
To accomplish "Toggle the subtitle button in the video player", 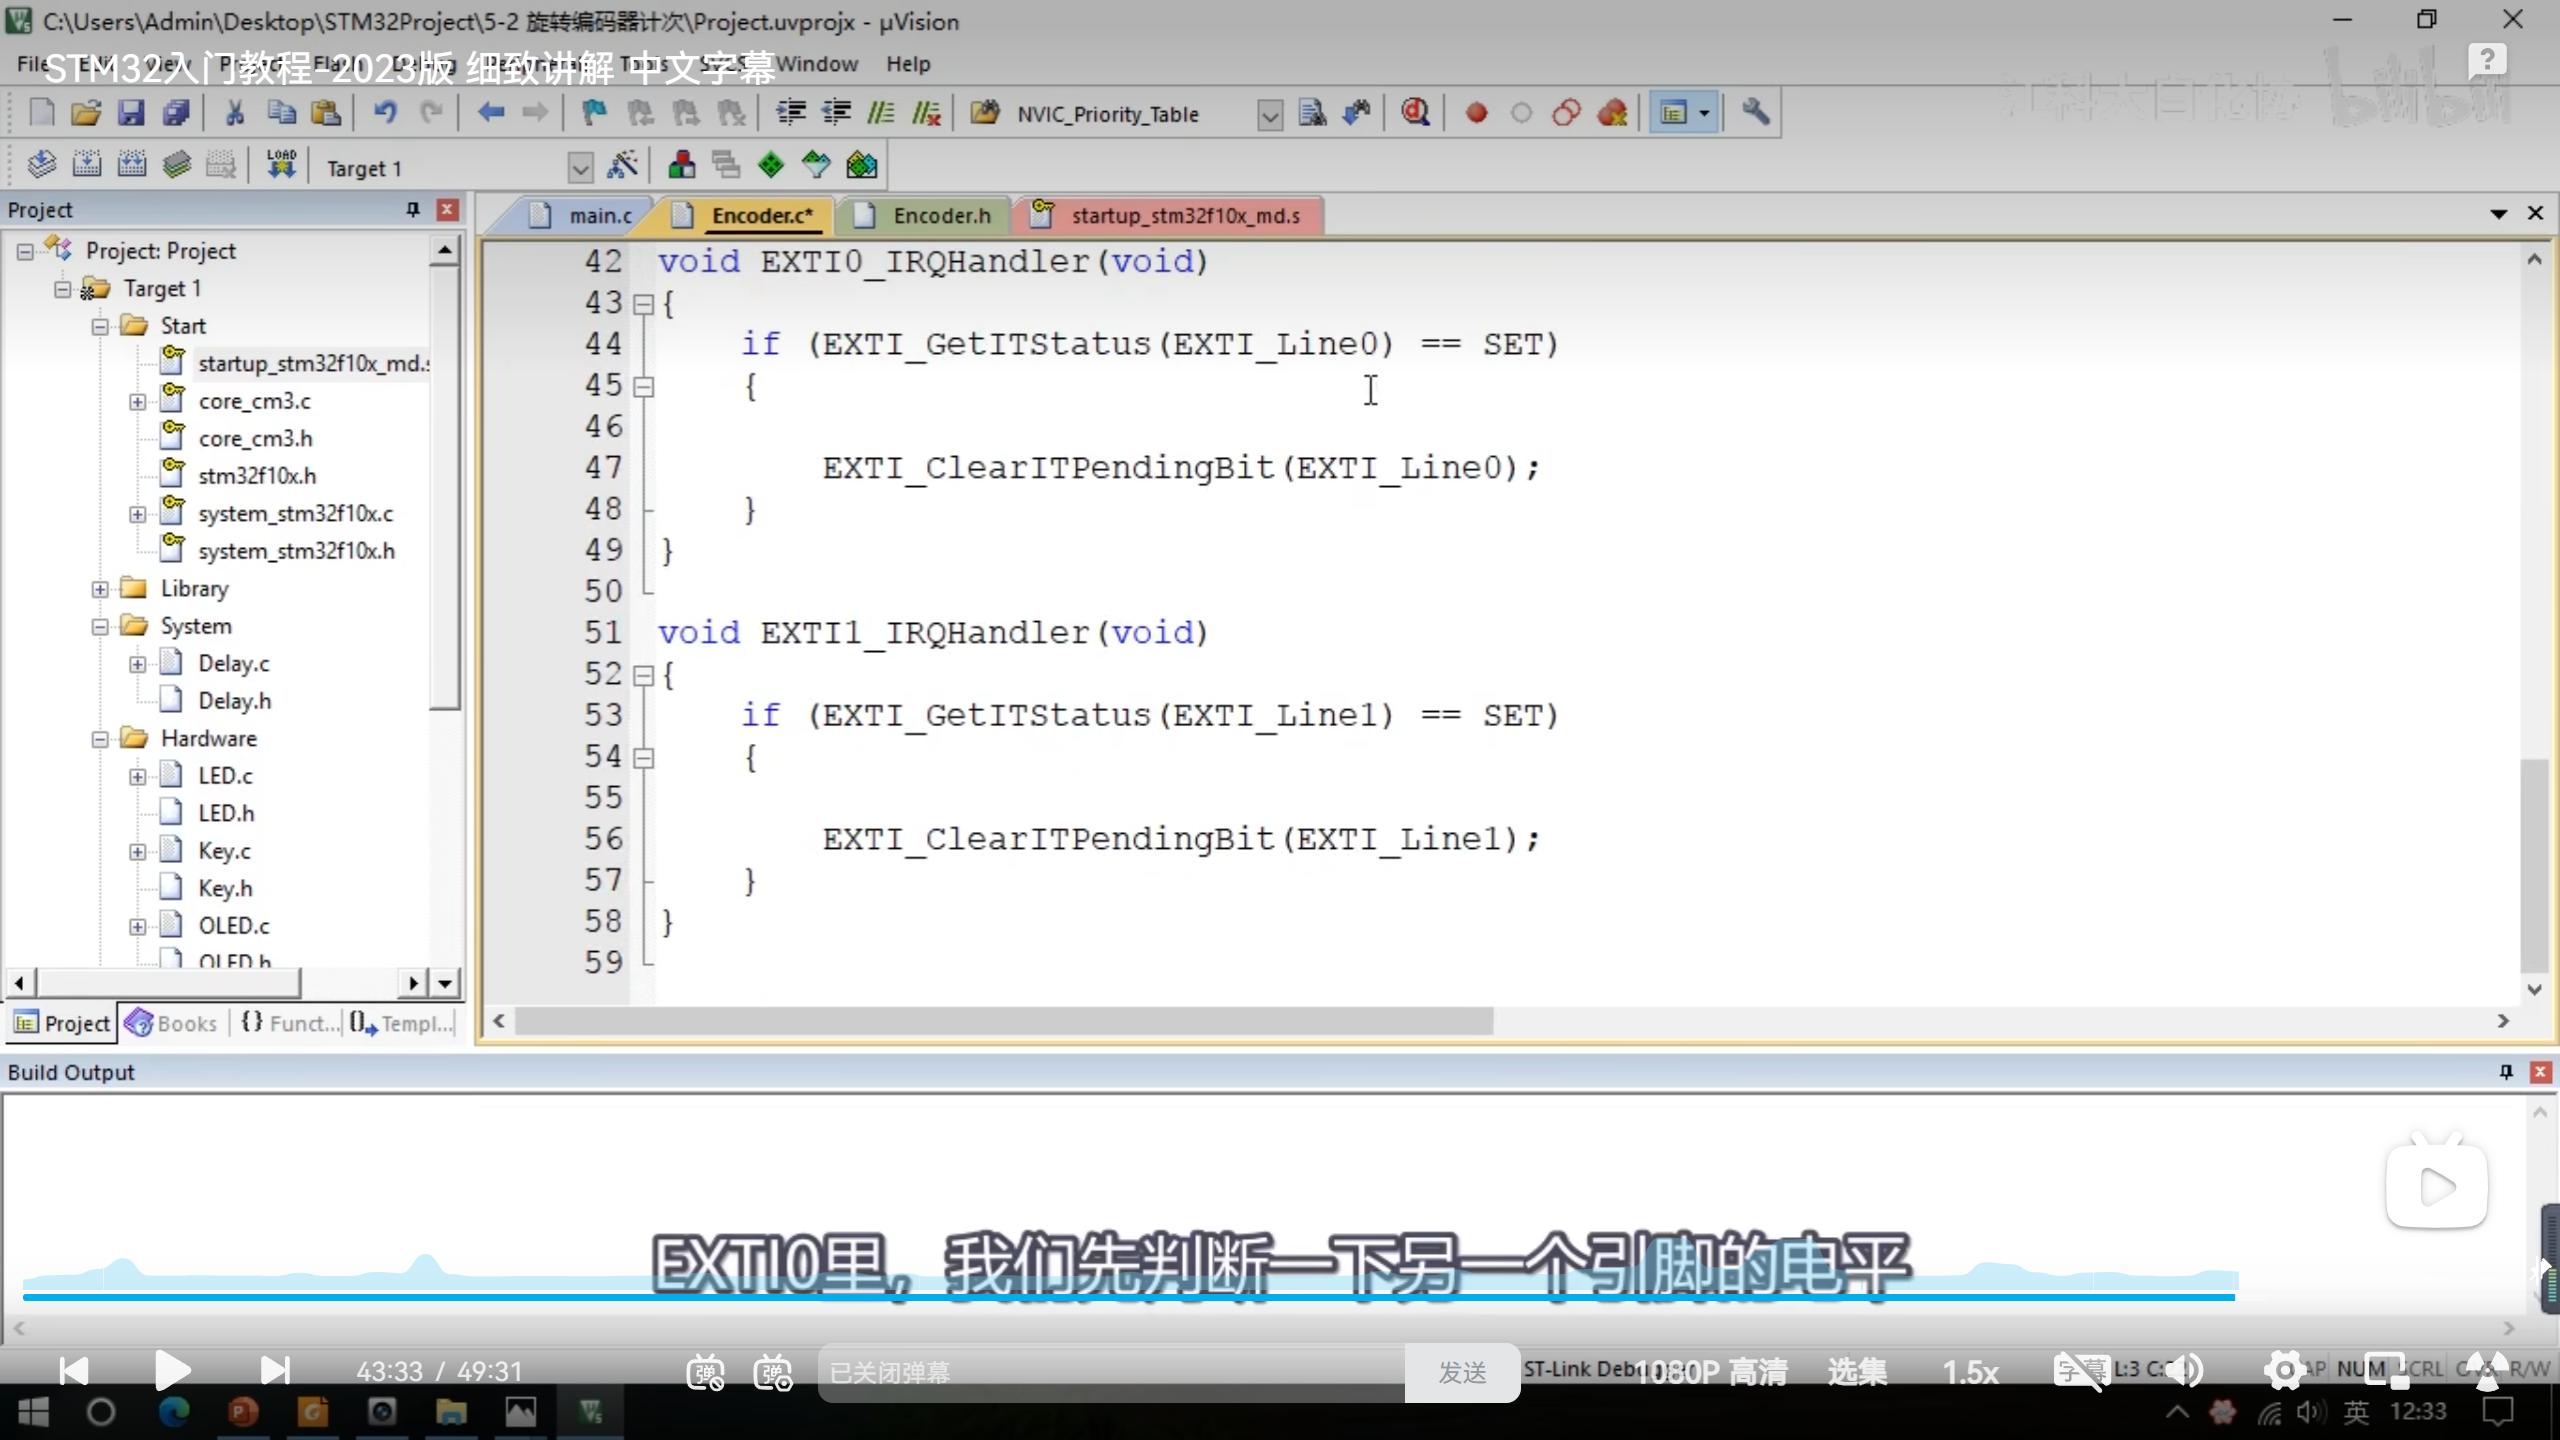I will coord(2080,1371).
